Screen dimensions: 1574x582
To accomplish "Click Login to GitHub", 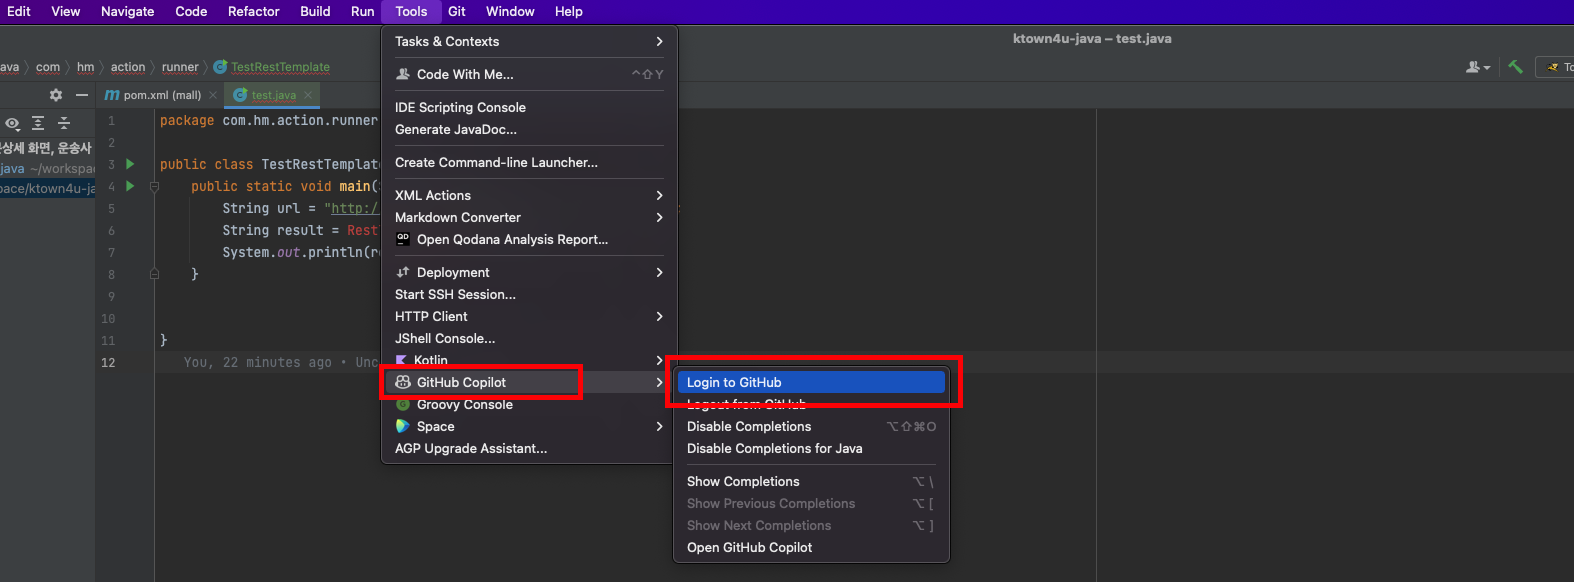I will click(811, 382).
